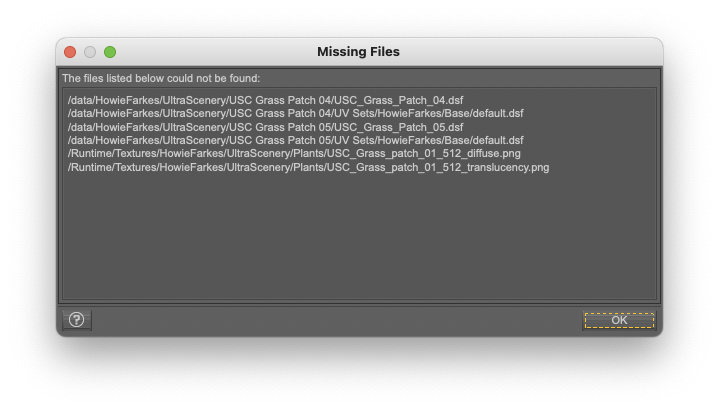The image size is (719, 411).
Task: Click the Missing Files title text
Action: (x=358, y=52)
